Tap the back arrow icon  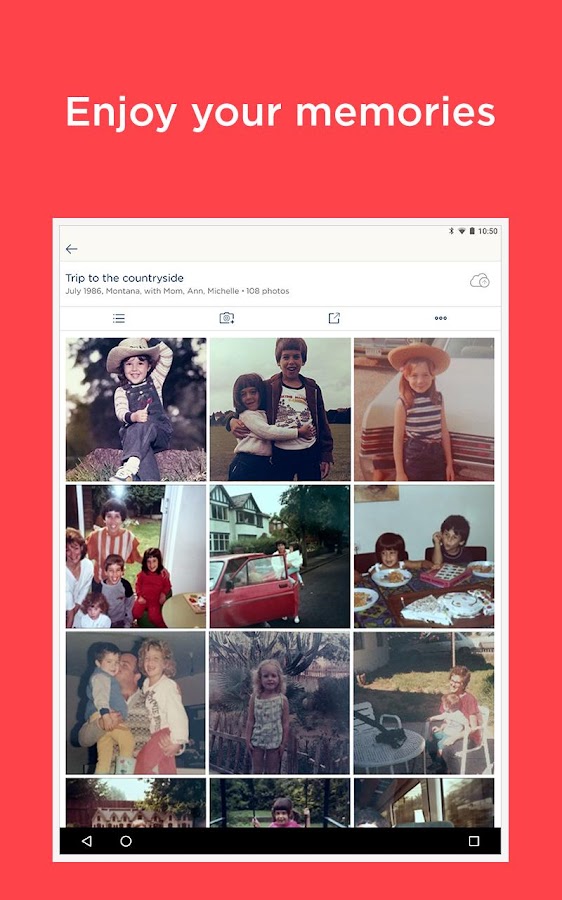pyautogui.click(x=71, y=249)
